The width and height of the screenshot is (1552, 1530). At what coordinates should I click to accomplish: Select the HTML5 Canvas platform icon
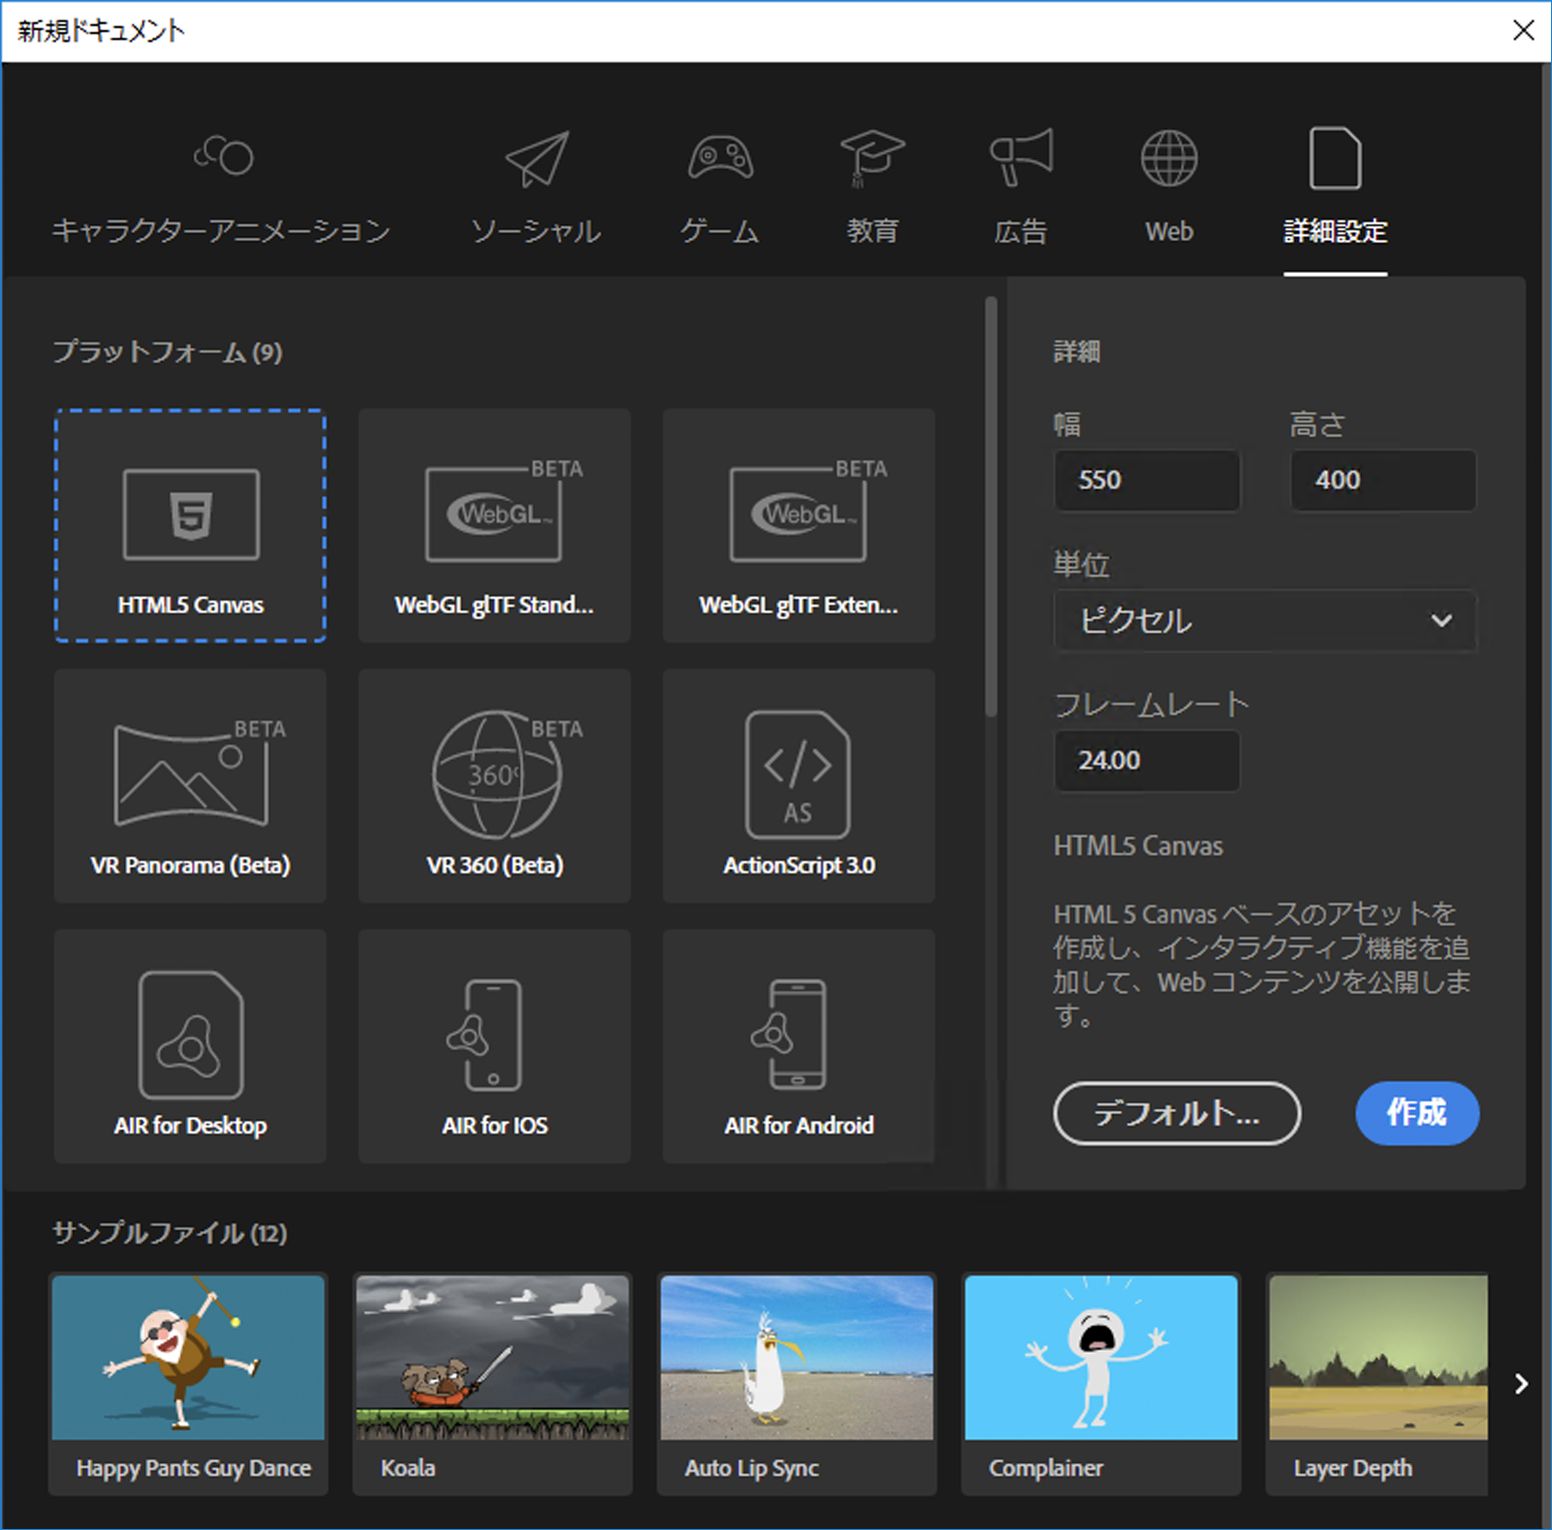[x=190, y=525]
